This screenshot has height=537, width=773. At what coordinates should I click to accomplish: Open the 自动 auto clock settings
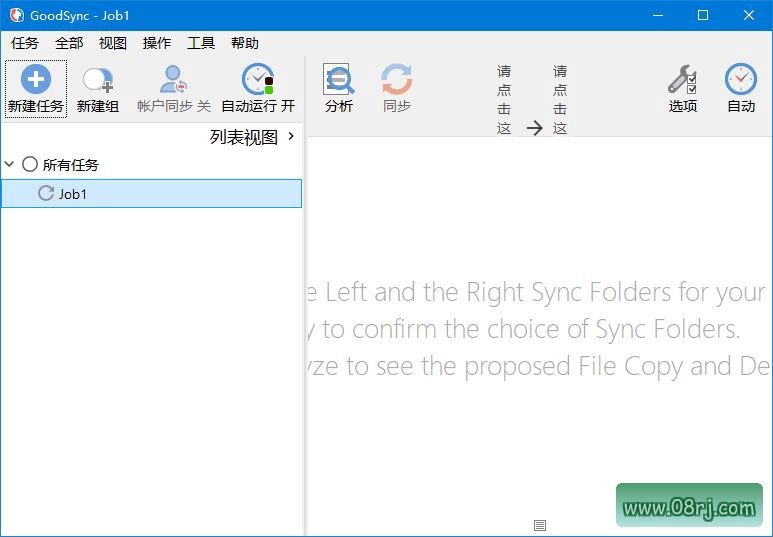pyautogui.click(x=741, y=88)
